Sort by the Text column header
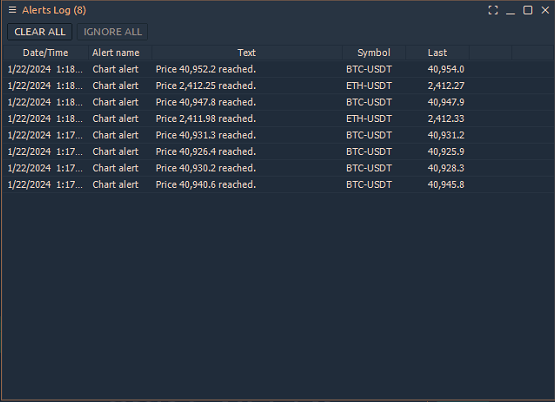555x402 pixels. coord(247,53)
